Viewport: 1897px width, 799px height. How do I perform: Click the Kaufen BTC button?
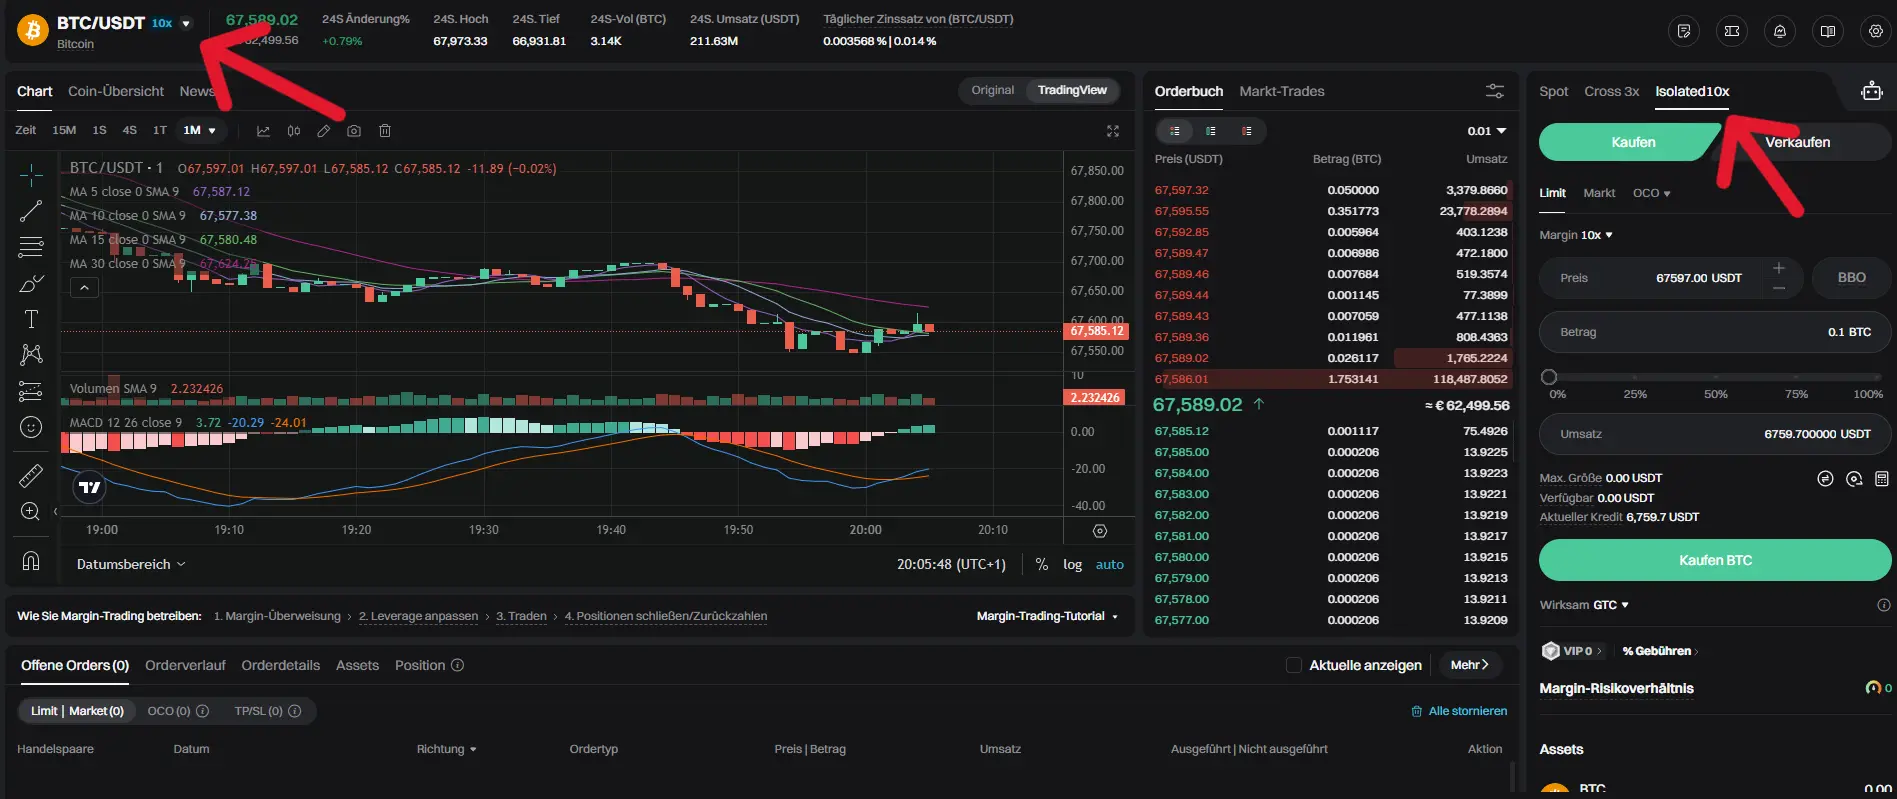1715,560
